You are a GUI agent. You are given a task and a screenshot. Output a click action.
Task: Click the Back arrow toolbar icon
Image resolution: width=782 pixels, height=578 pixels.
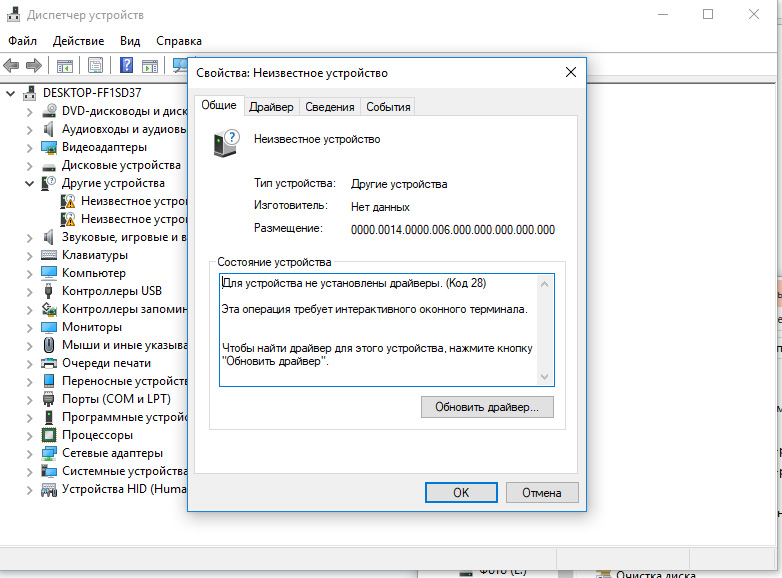[x=11, y=66]
